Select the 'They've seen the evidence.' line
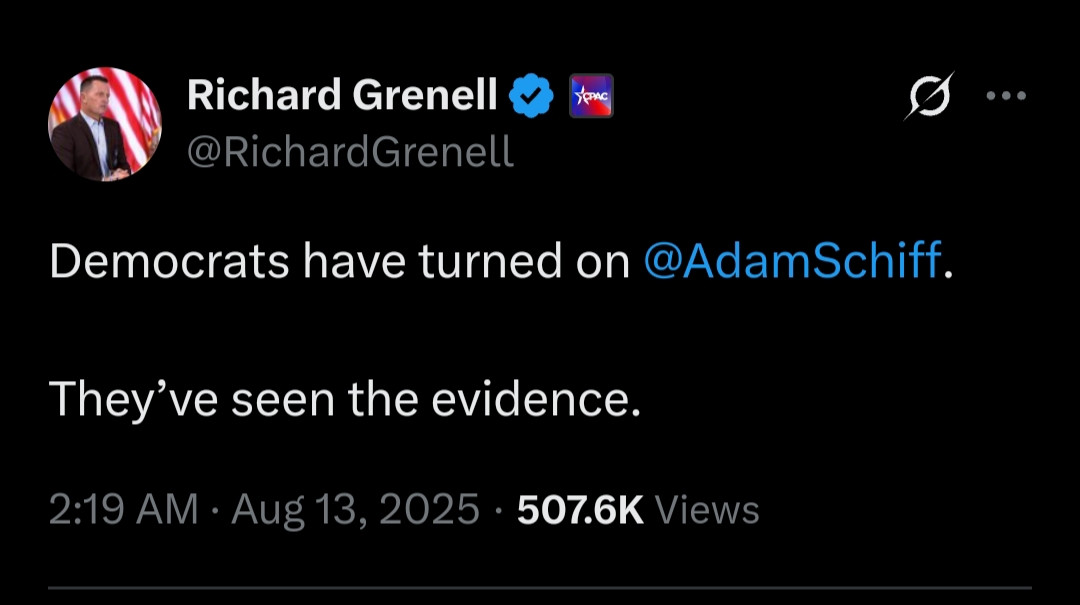Screen dimensions: 1080x605 [344, 400]
